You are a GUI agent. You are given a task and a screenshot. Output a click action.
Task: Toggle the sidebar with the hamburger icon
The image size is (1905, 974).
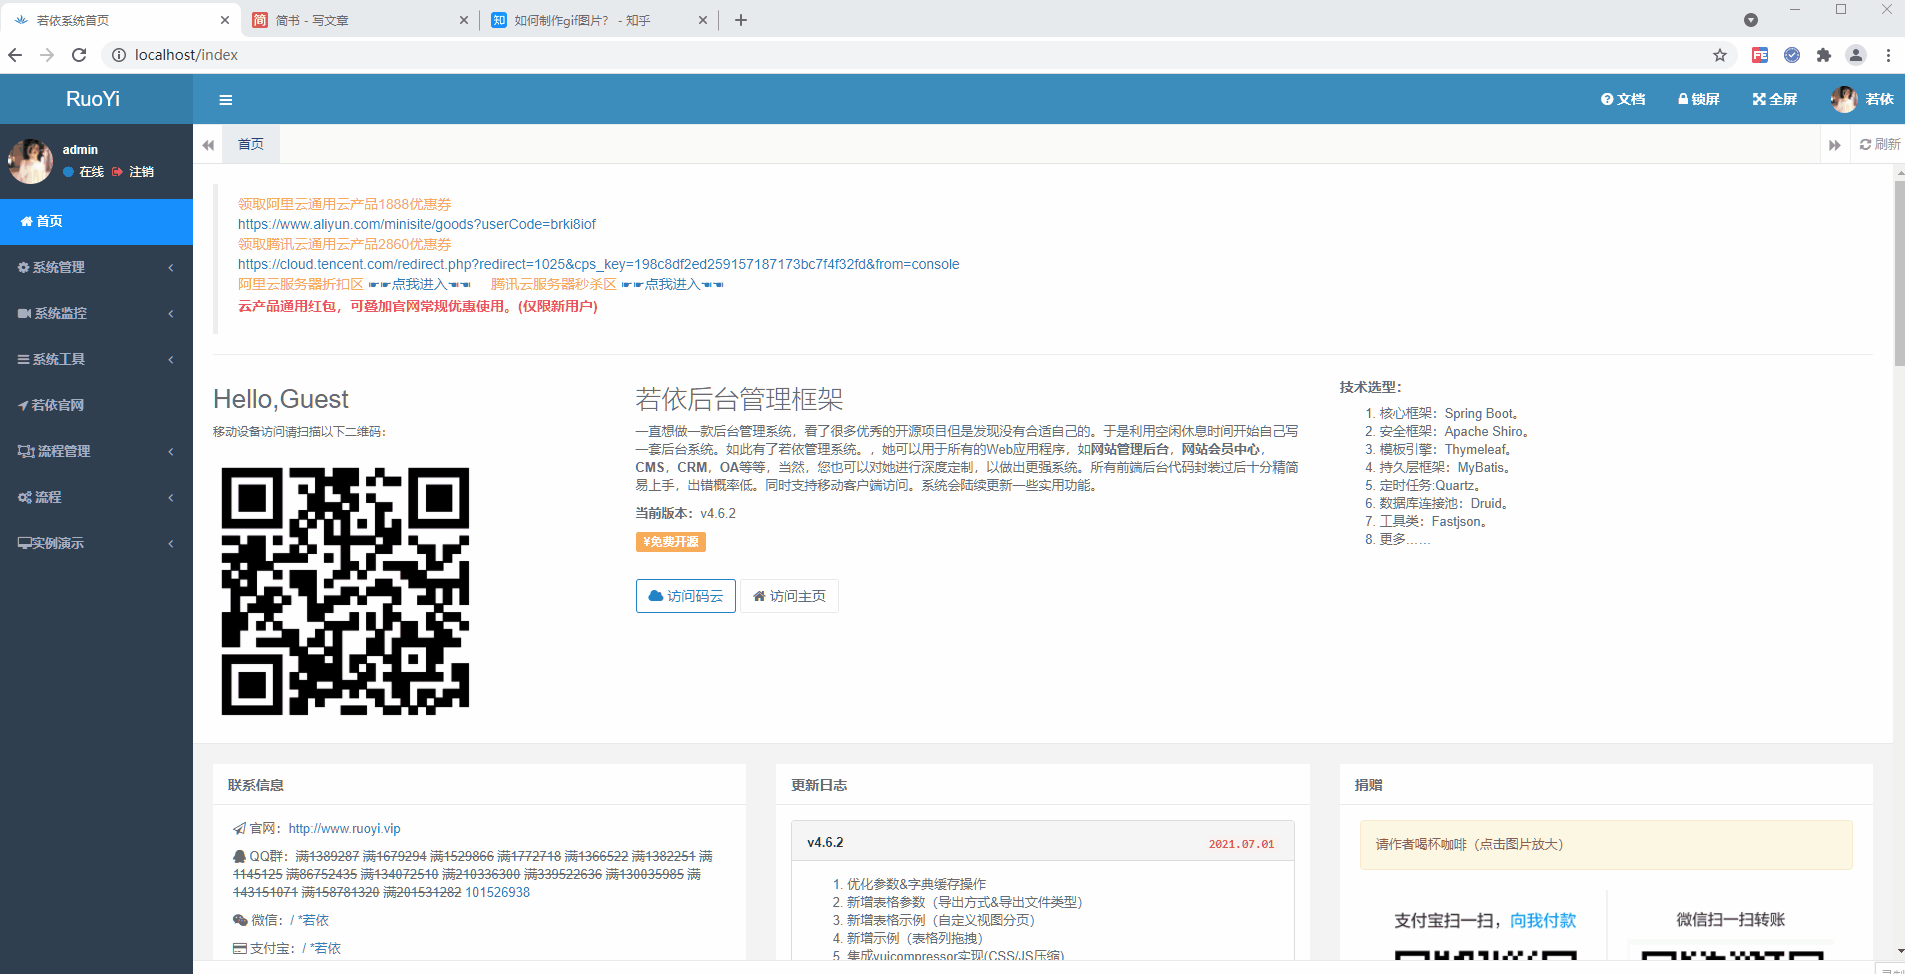226,99
